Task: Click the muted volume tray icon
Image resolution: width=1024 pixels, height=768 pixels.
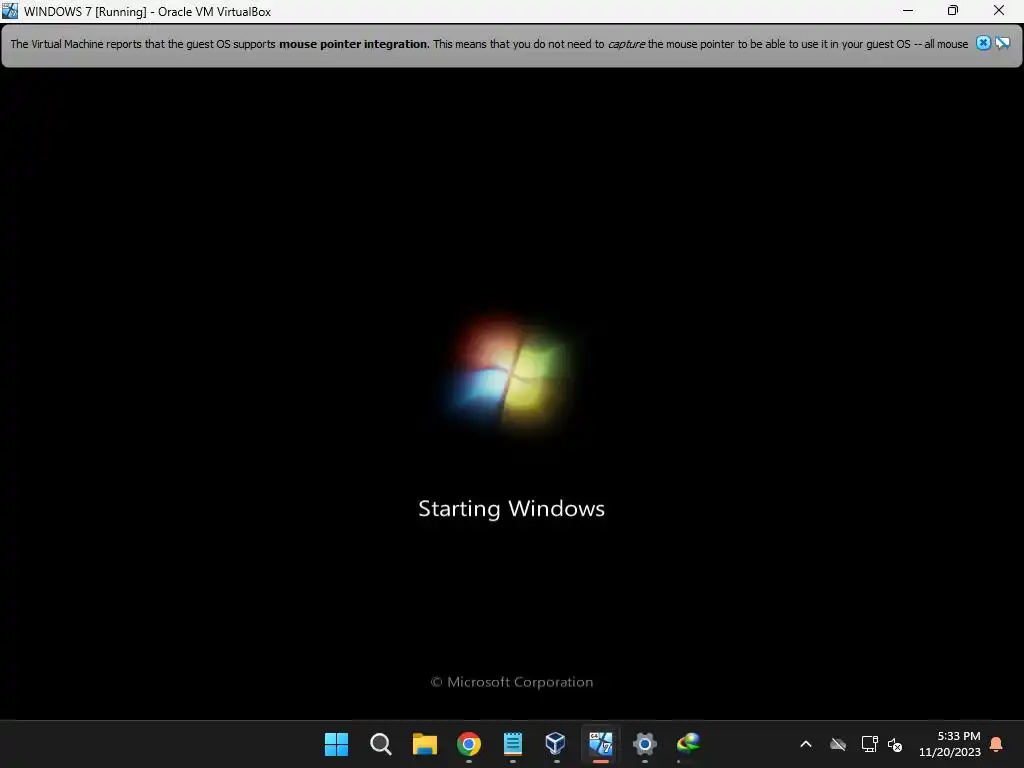Action: tap(895, 744)
